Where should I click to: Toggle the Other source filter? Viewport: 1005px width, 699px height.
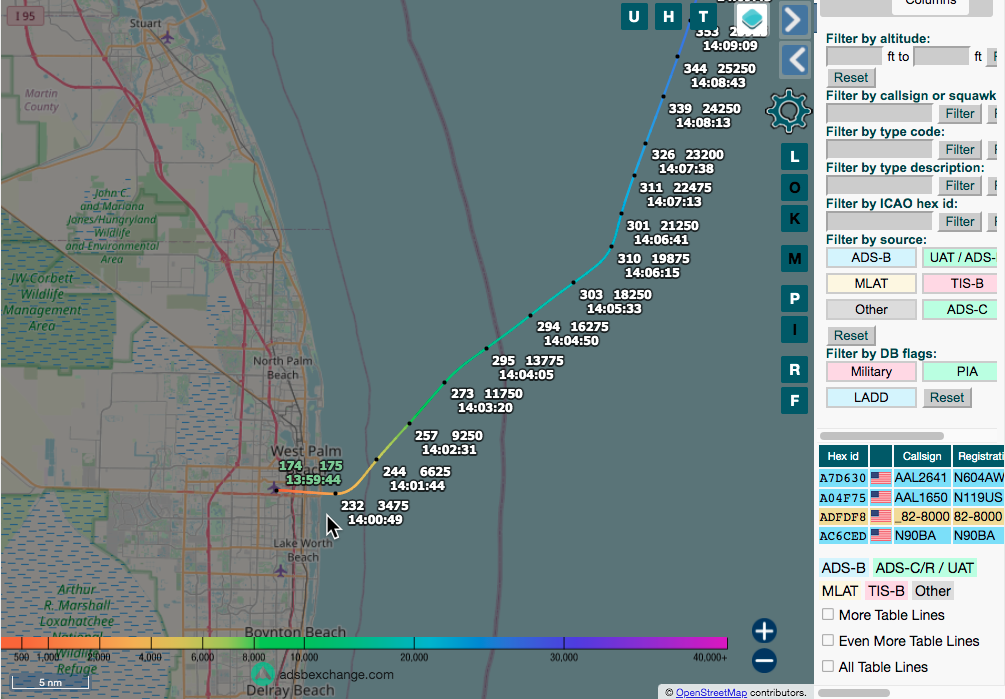(871, 309)
